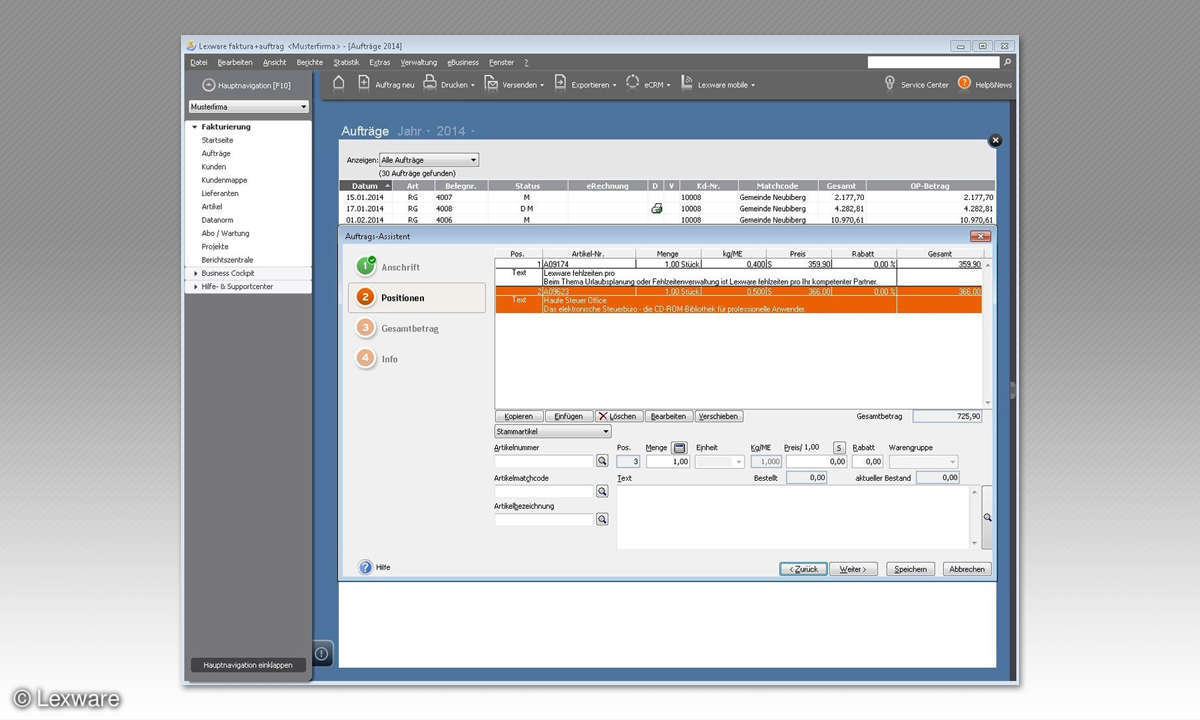
Task: Click the S button next to Preis
Action: point(839,448)
